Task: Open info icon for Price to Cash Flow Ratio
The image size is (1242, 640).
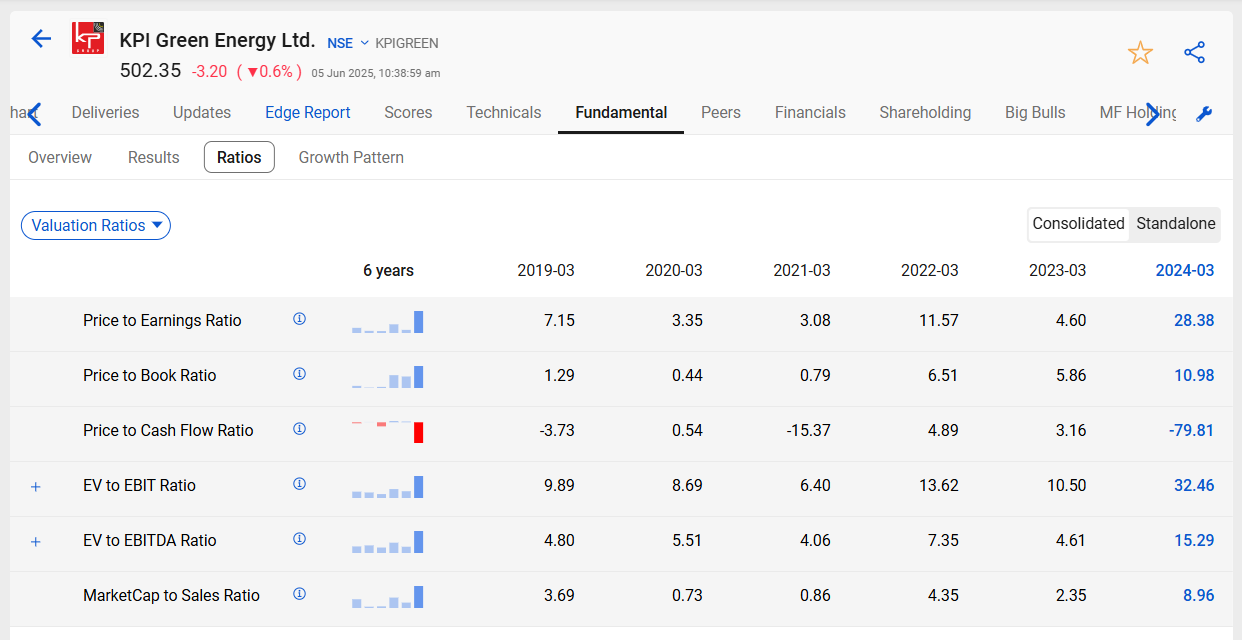Action: click(x=299, y=429)
